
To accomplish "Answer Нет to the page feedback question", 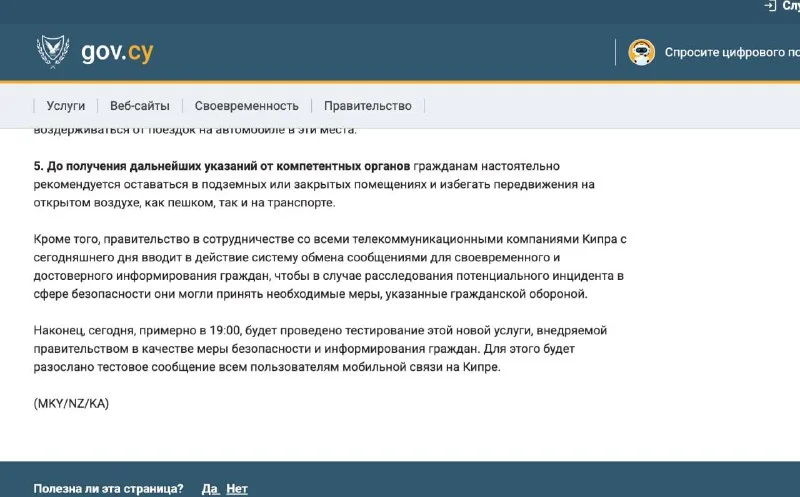I will coord(237,489).
